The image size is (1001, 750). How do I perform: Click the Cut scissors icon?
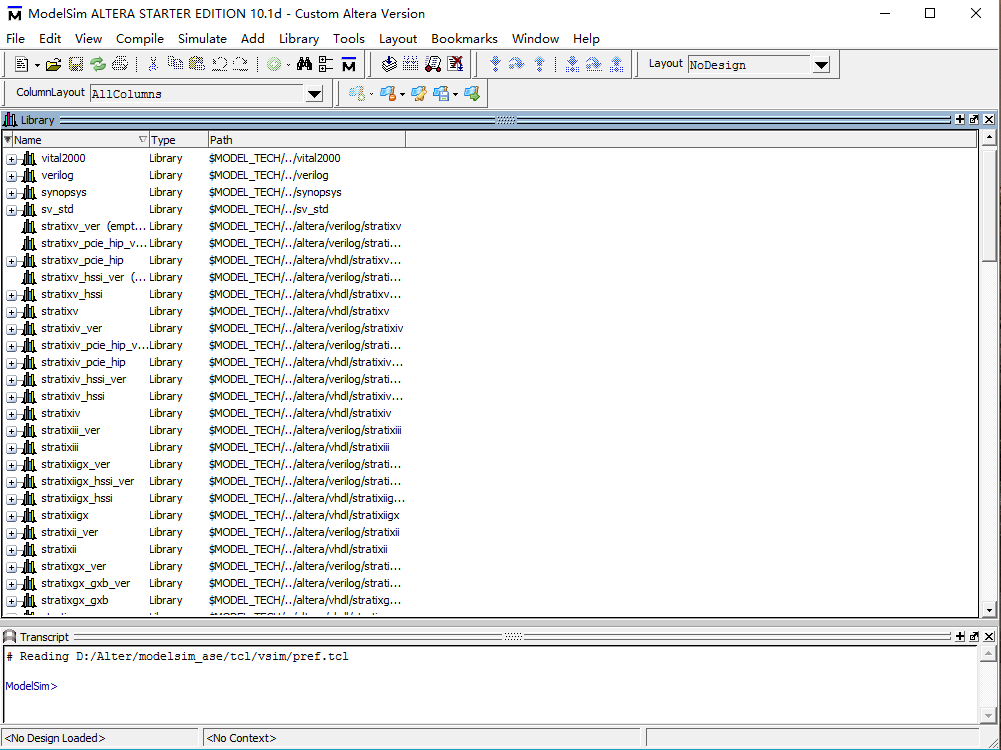click(153, 64)
